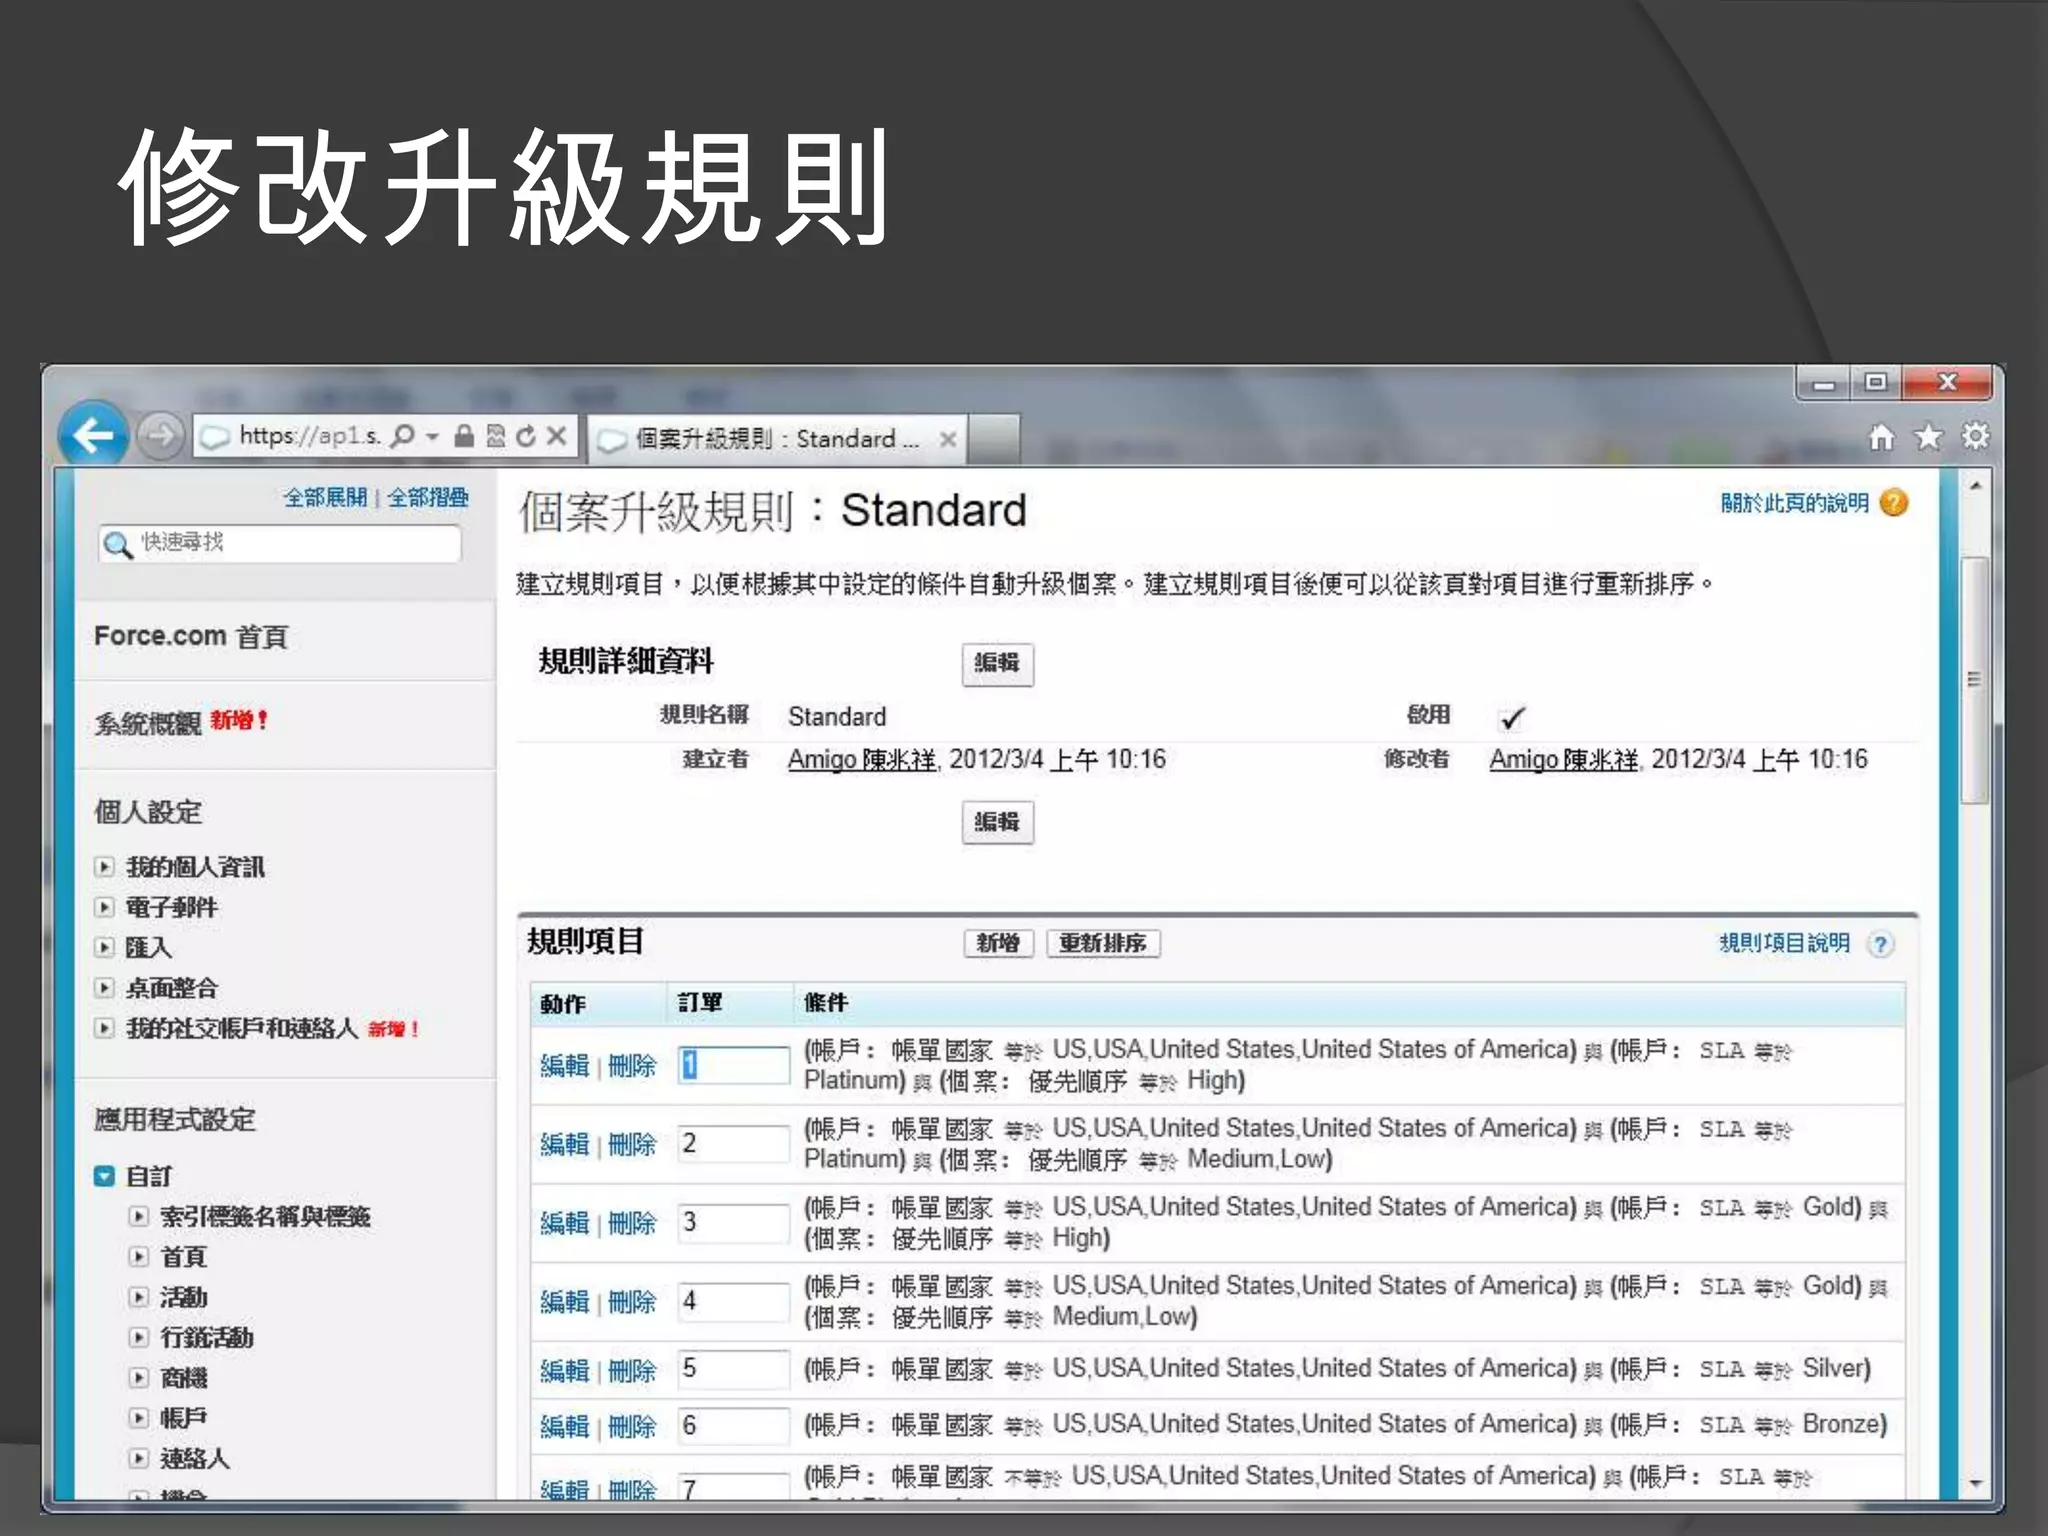The image size is (2048, 1536).
Task: Click the 全部展開 link in sidebar
Action: pos(325,498)
